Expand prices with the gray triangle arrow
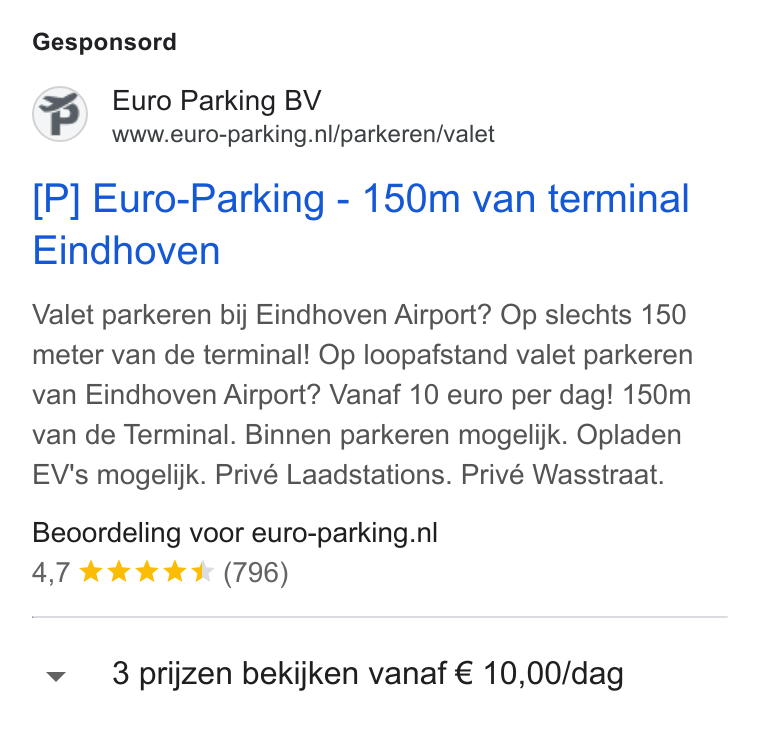The image size is (760, 734). (x=56, y=676)
